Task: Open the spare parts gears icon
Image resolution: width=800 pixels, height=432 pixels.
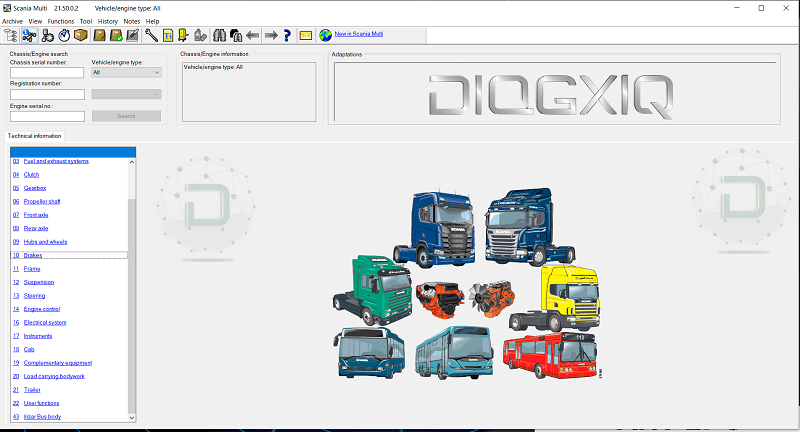Action: click(x=47, y=35)
